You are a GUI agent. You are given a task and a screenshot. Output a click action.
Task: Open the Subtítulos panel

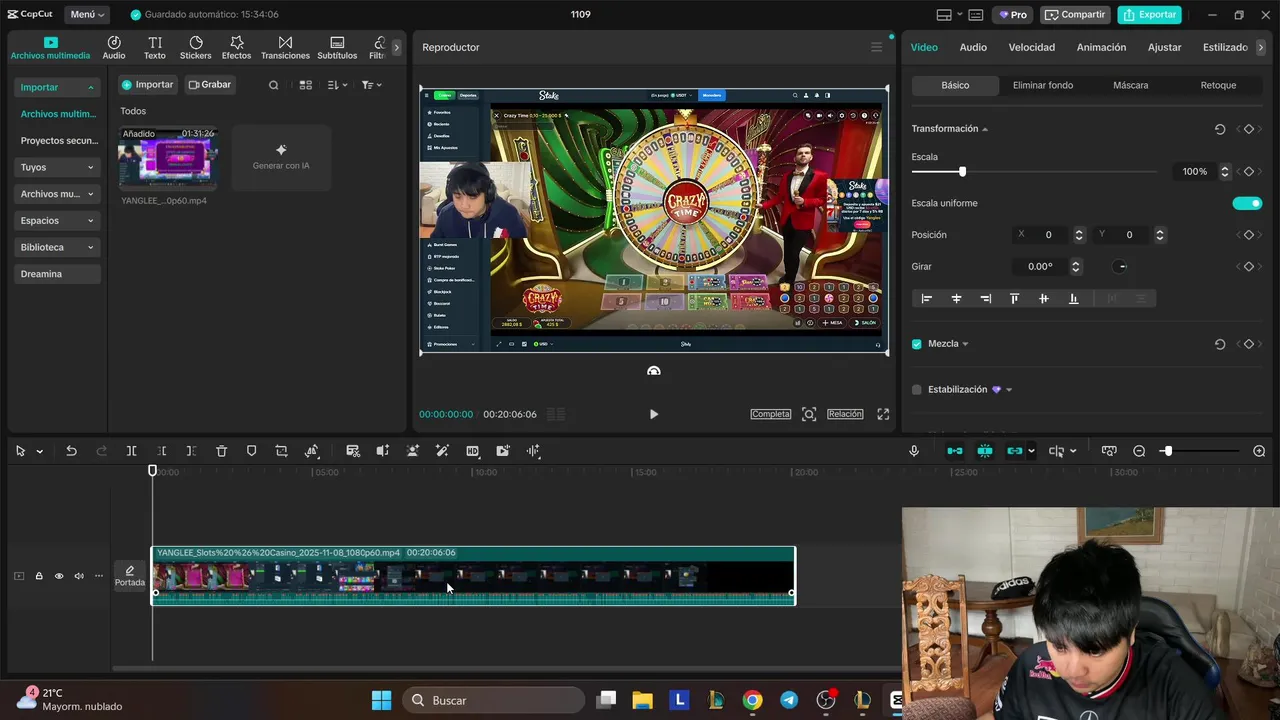(337, 47)
